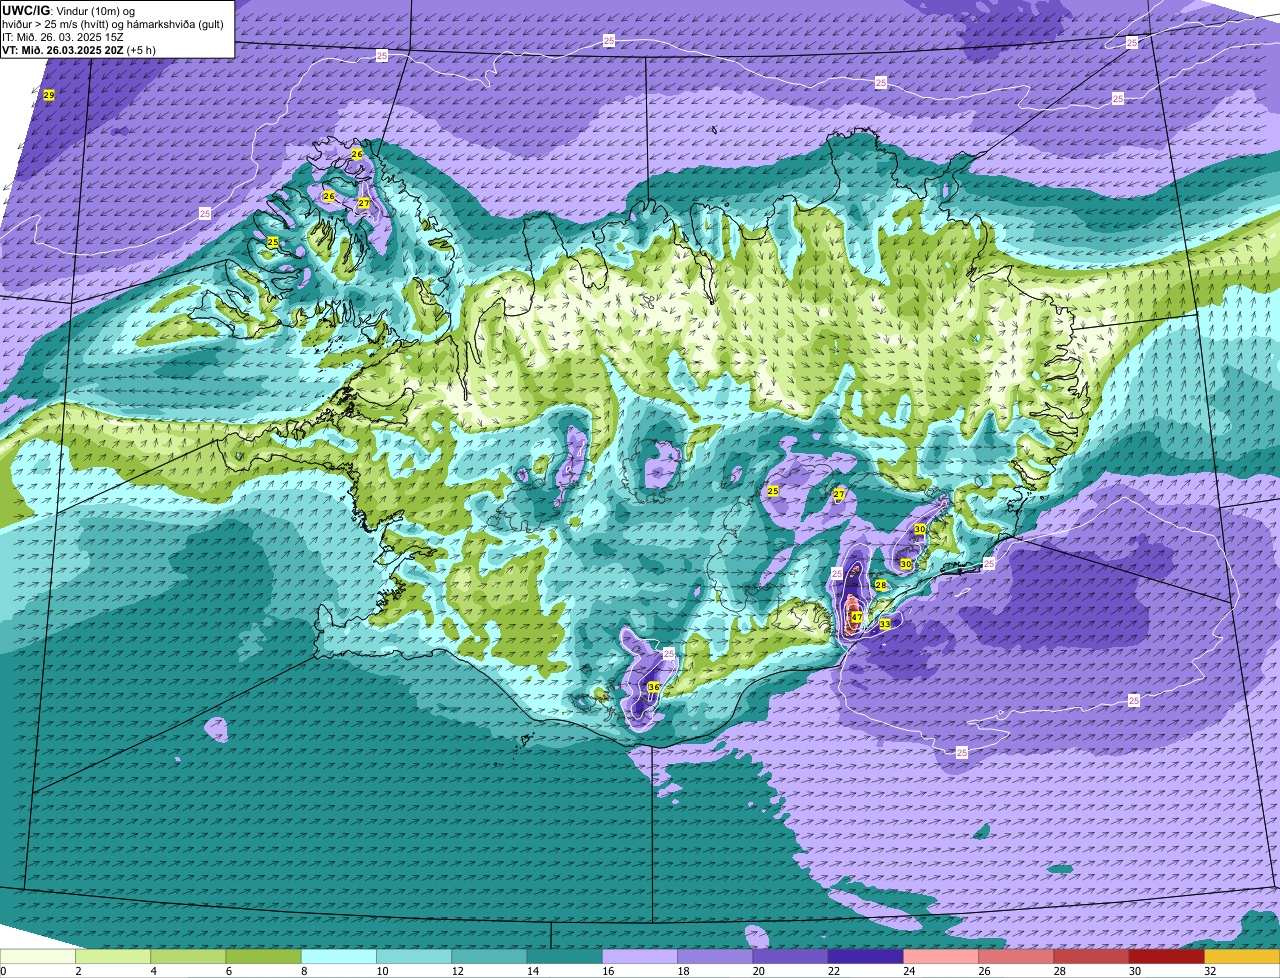The height and width of the screenshot is (978, 1280).
Task: Click the title line 'UWC/IG: Vindur (10m) og'
Action: click(68, 10)
